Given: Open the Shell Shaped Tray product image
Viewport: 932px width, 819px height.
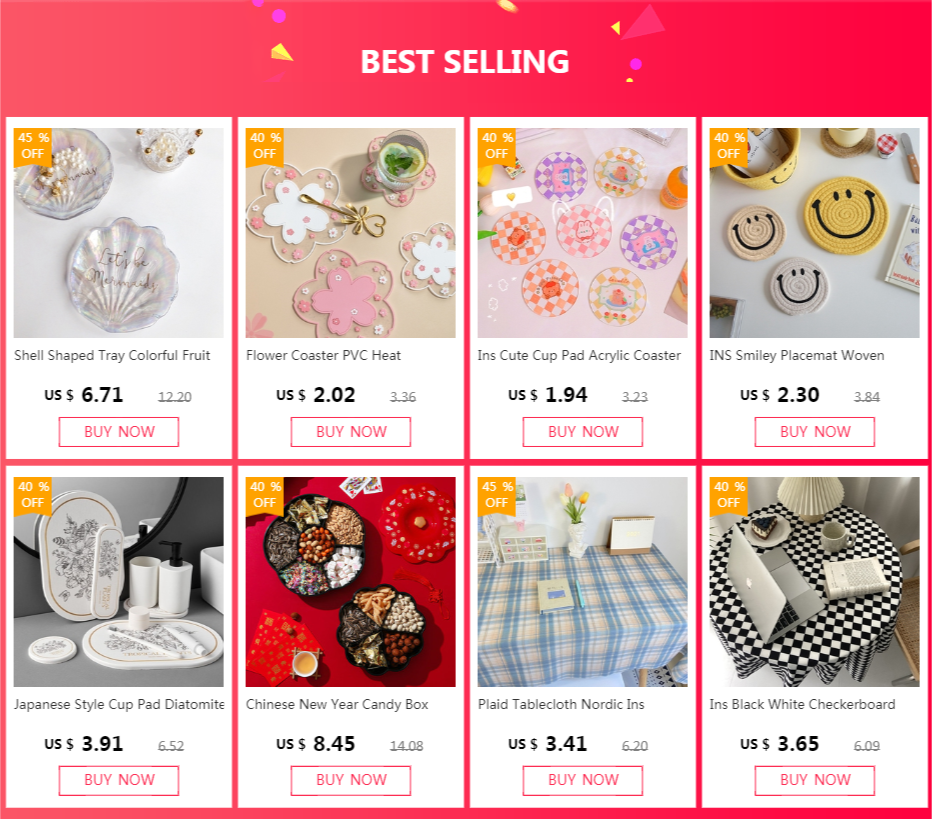Looking at the screenshot, I should [x=119, y=233].
